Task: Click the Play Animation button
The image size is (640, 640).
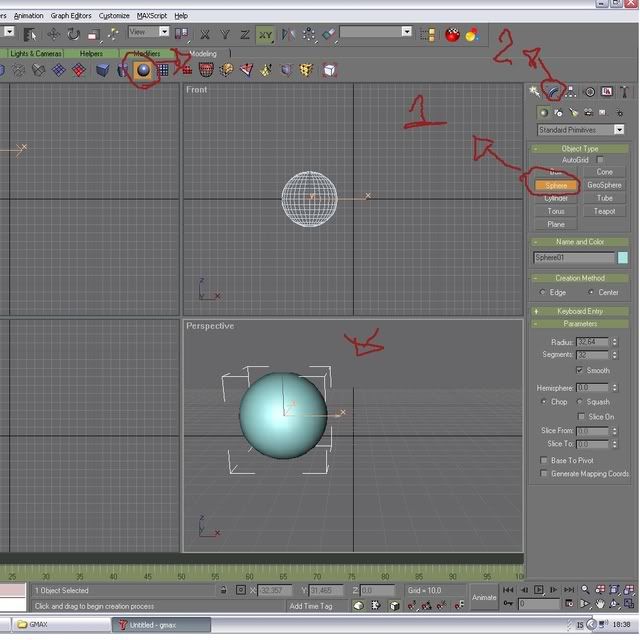Action: coord(540,590)
